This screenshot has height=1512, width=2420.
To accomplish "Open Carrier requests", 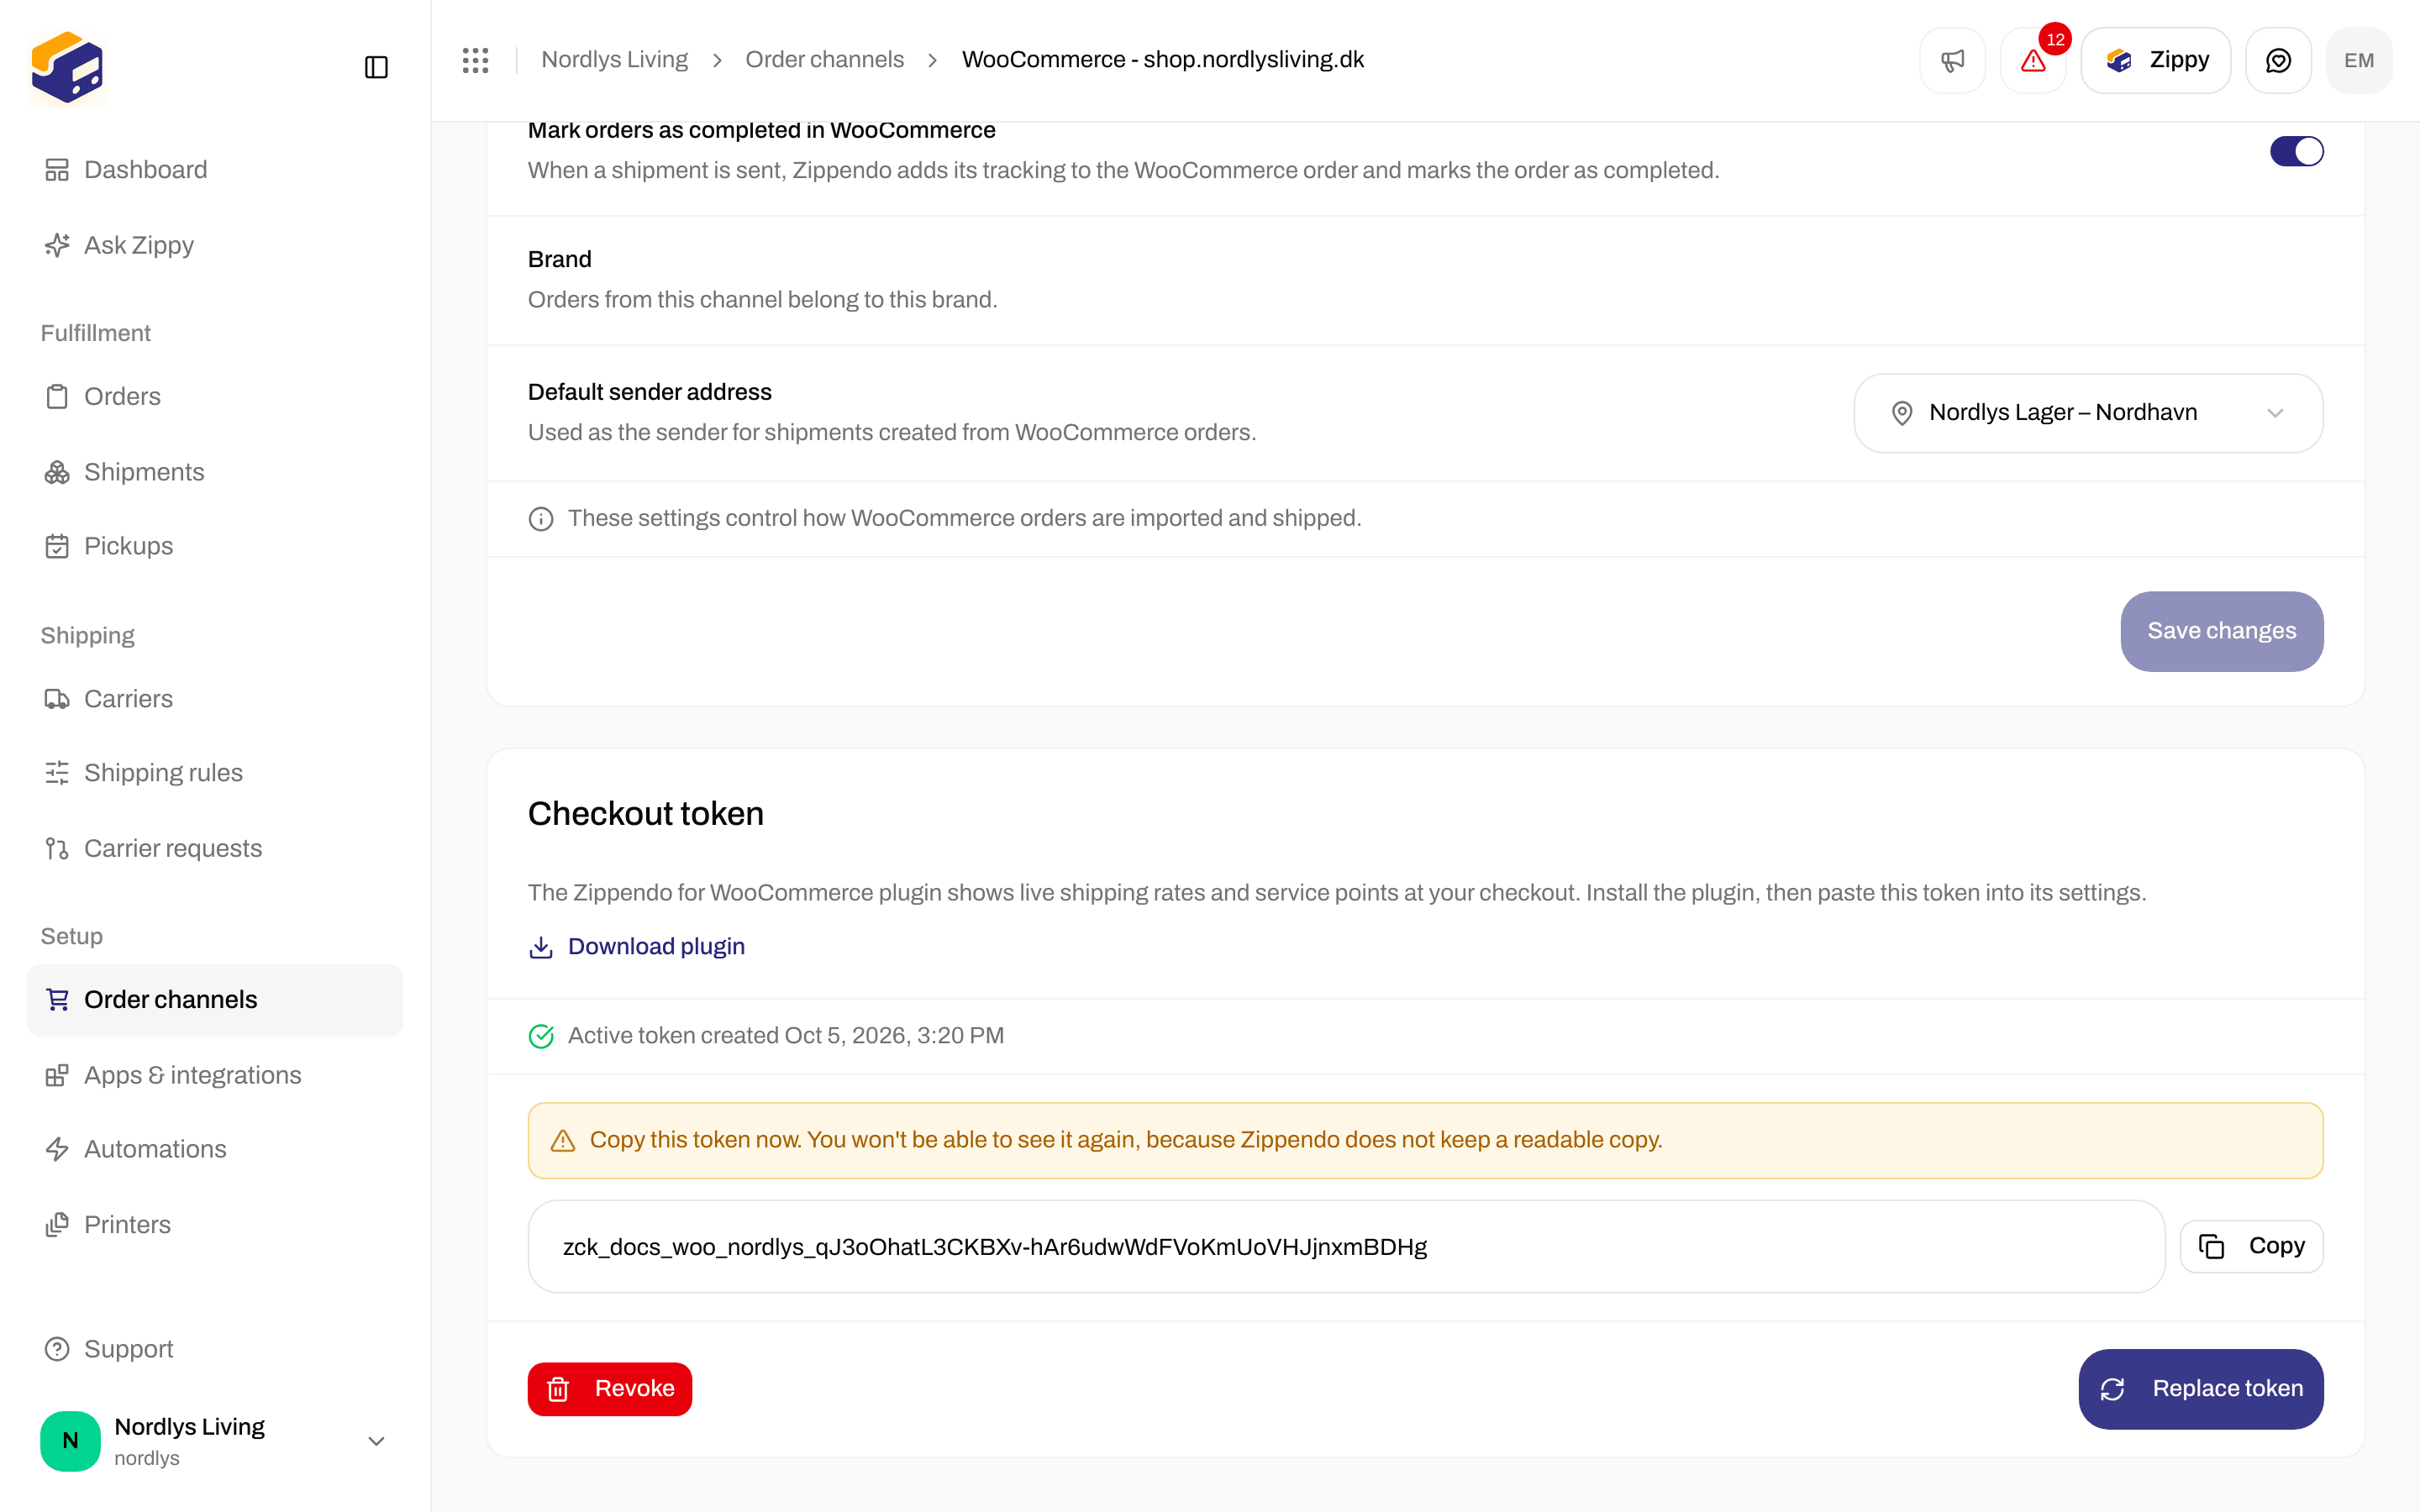I will (x=215, y=848).
